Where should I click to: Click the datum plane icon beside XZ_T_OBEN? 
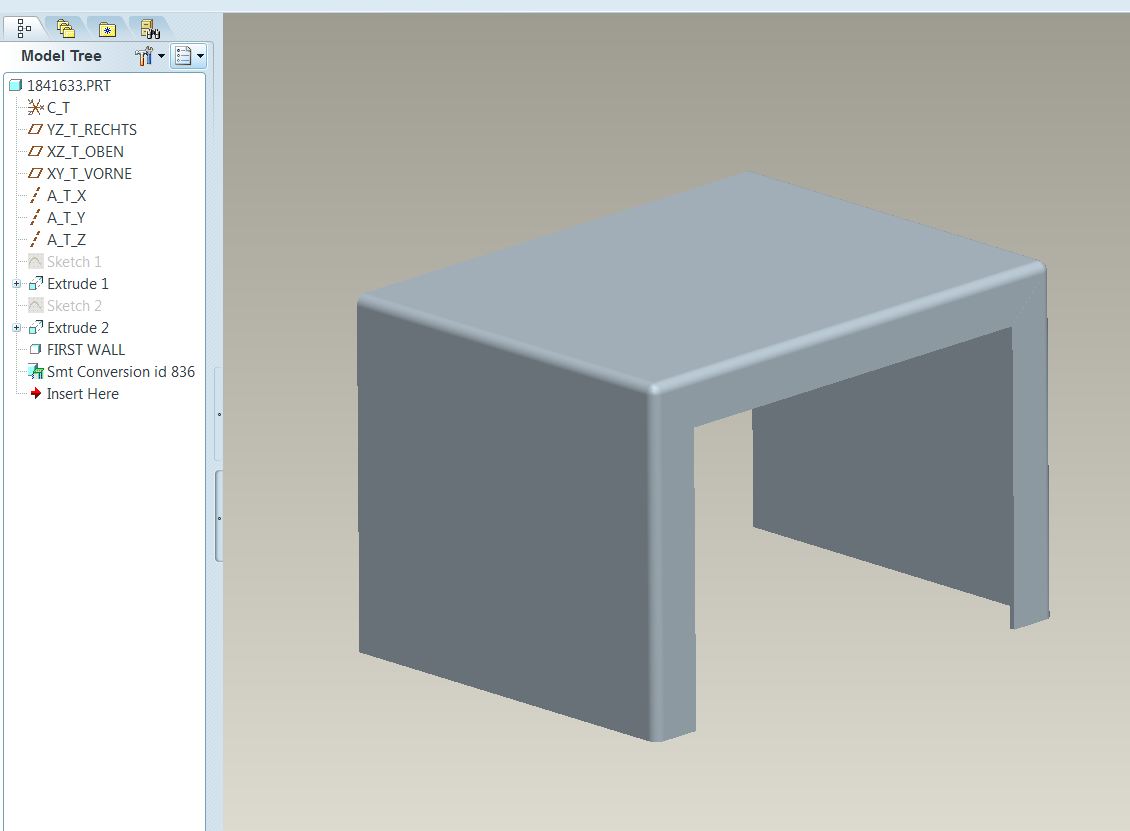point(35,151)
